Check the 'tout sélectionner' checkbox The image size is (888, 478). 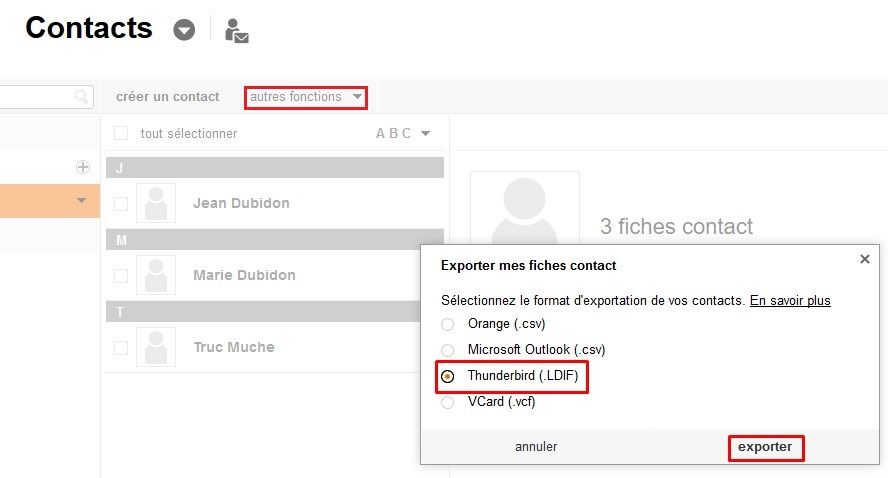tap(121, 133)
